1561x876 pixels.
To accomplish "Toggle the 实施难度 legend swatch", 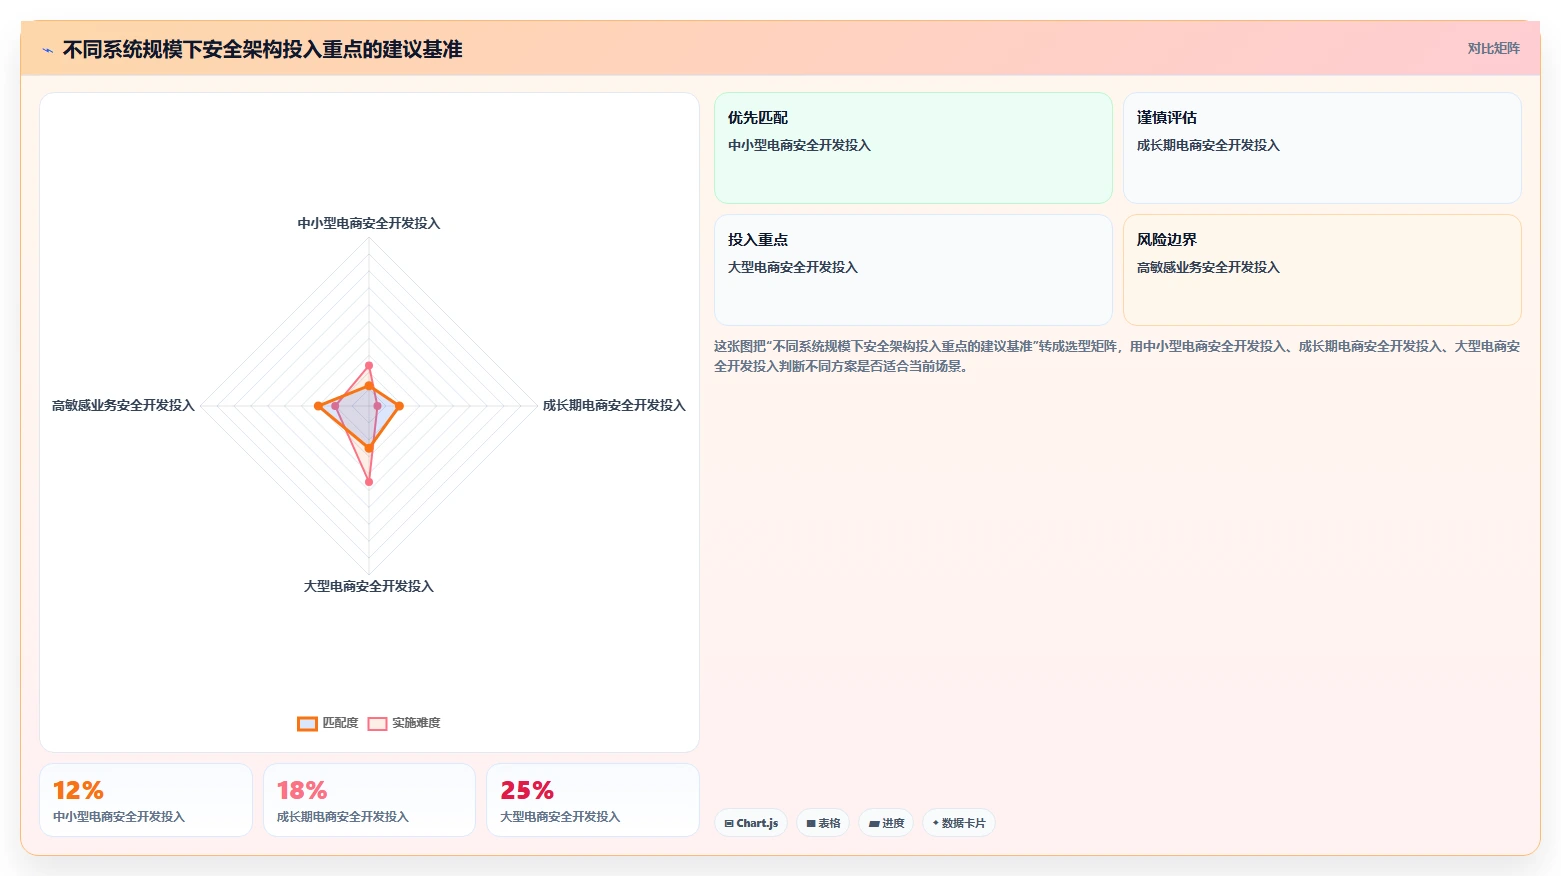I will coord(377,723).
